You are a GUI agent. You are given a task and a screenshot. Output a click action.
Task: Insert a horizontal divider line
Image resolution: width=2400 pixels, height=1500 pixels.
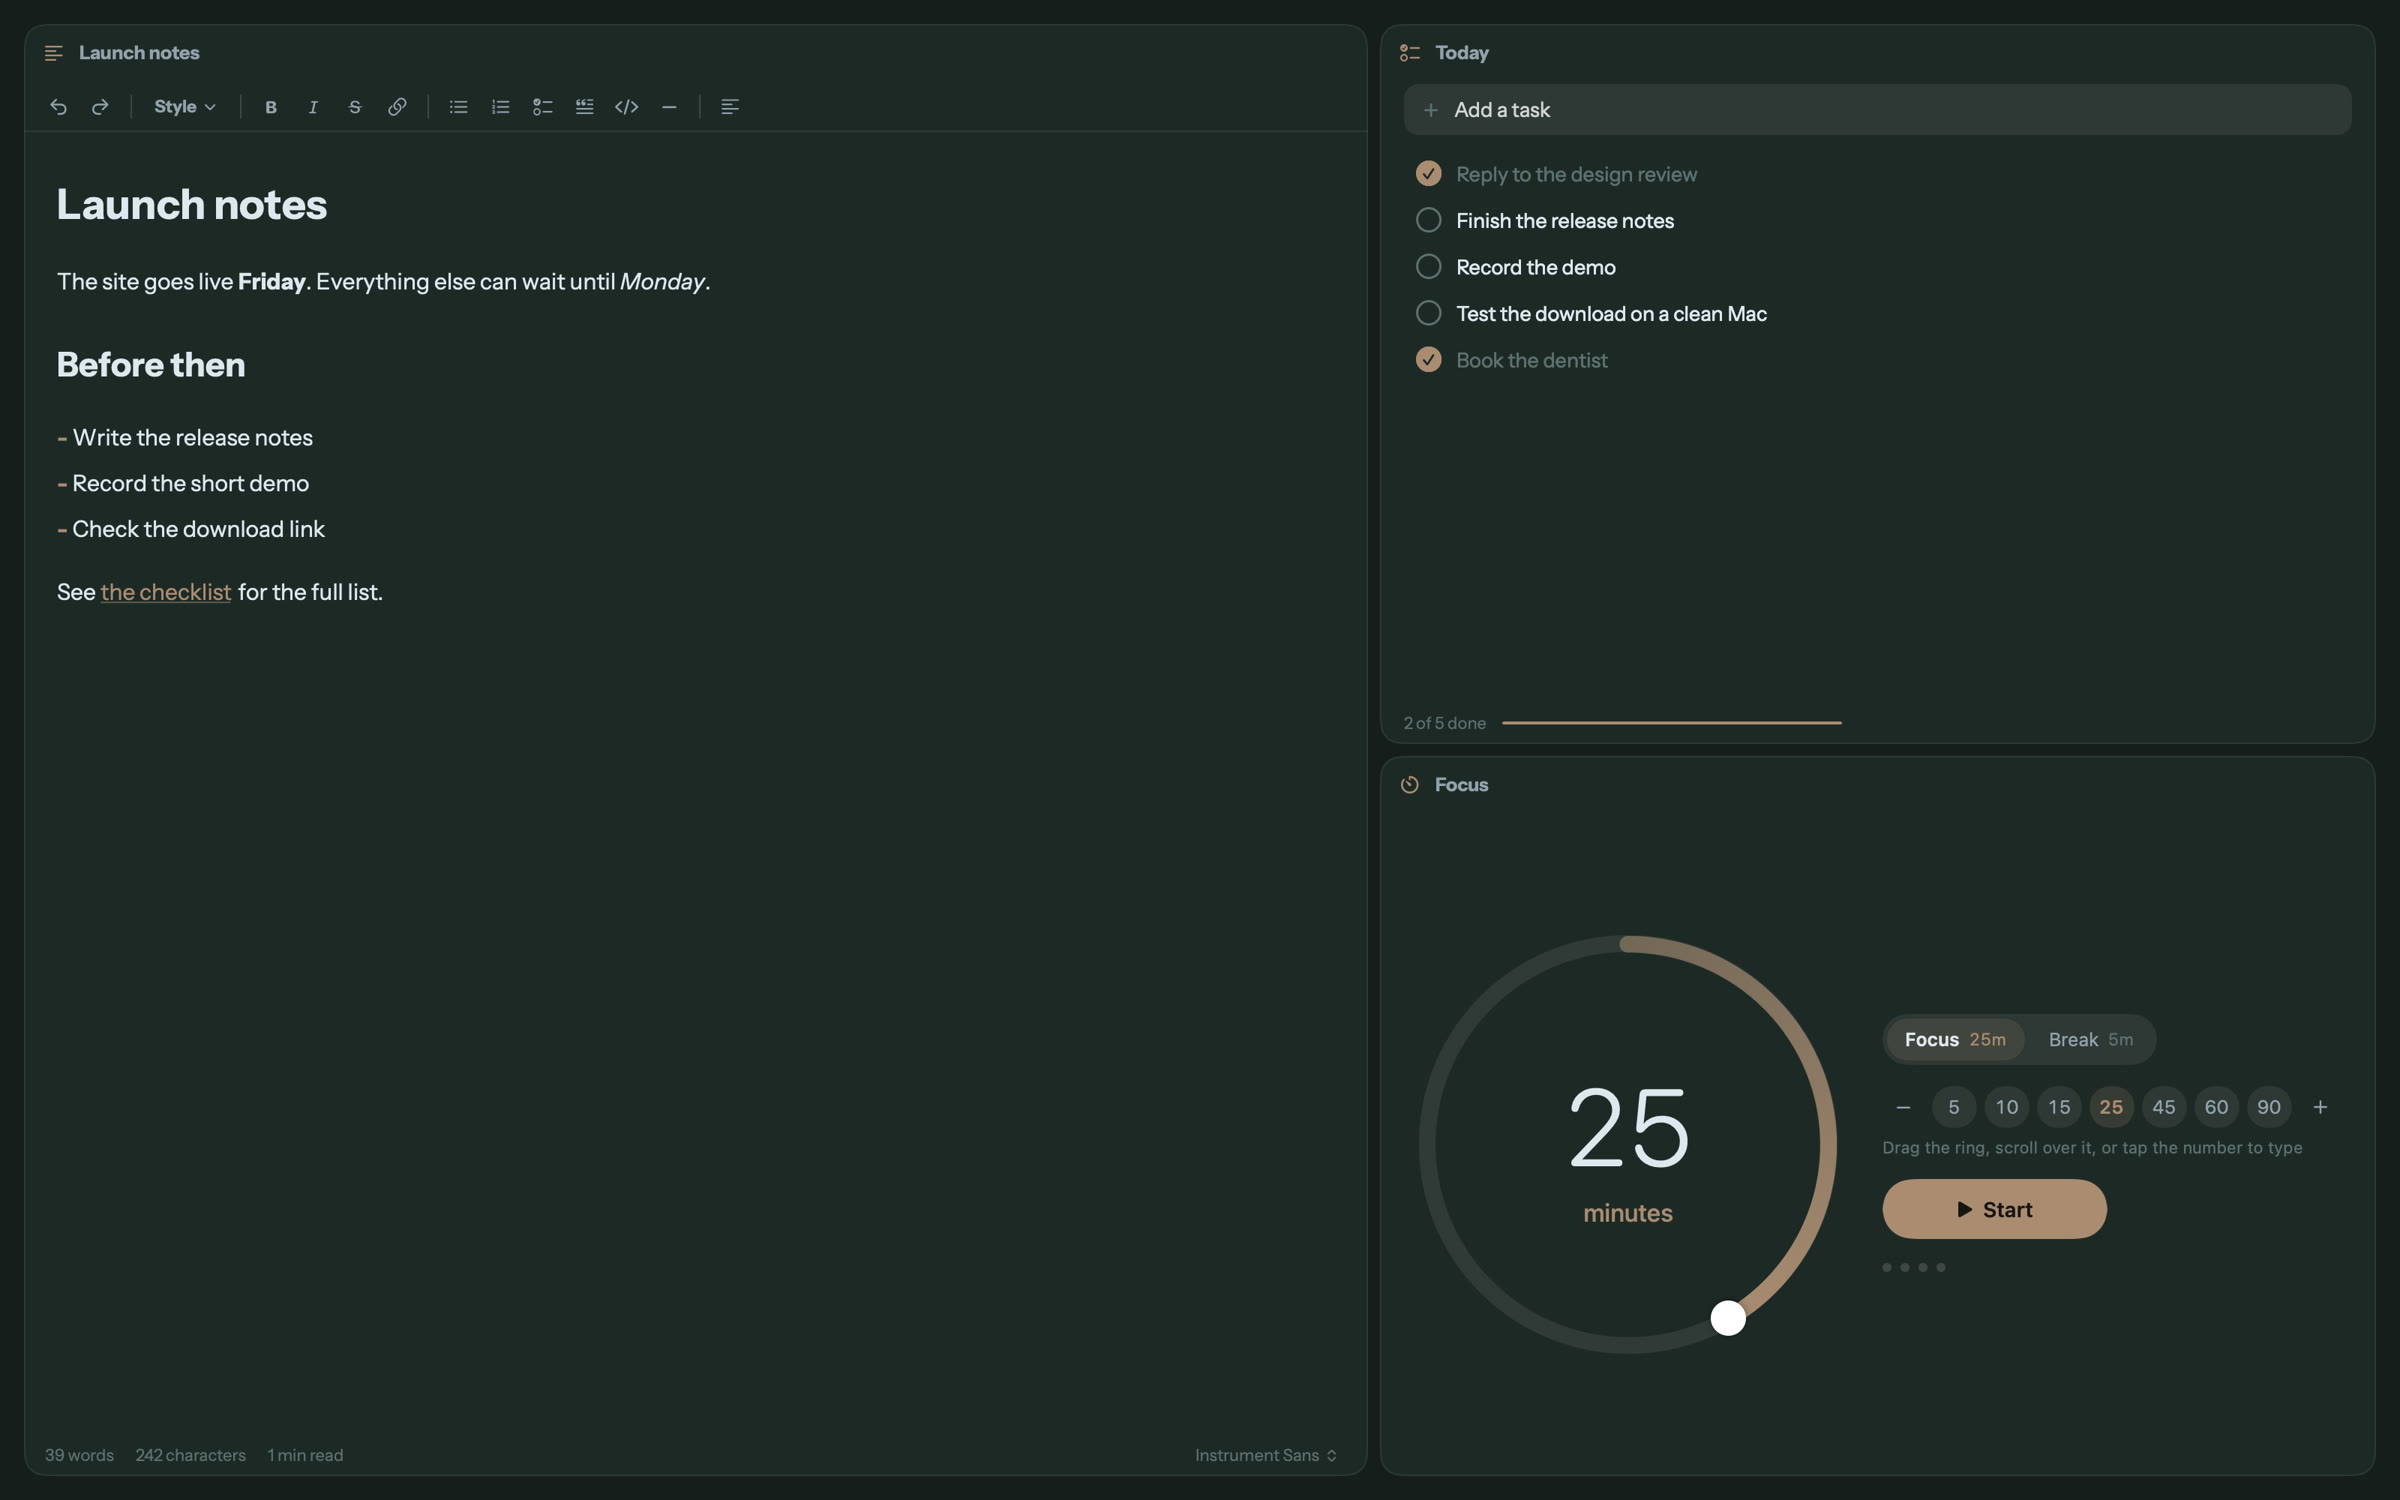coord(669,107)
